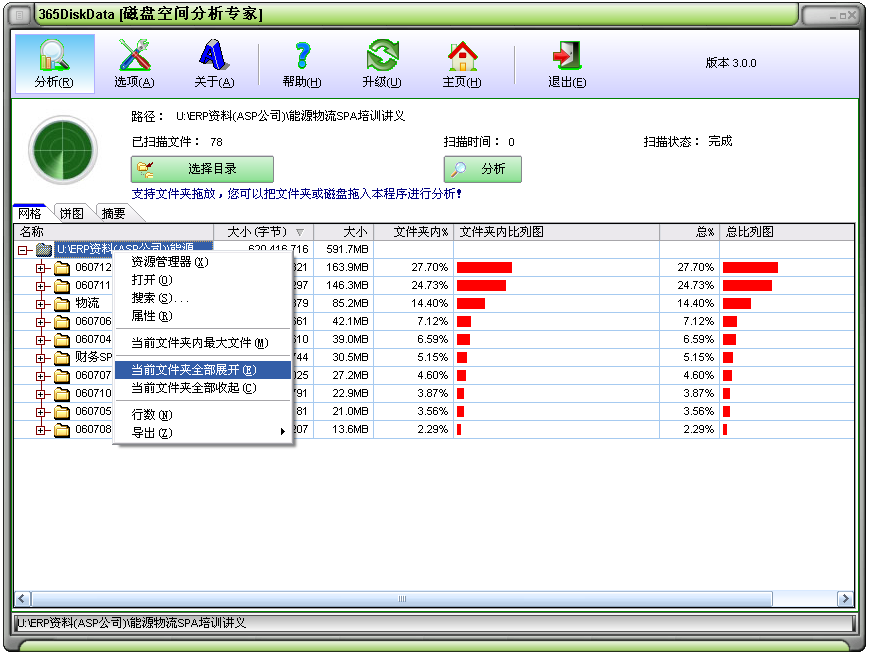This screenshot has width=874, height=656.
Task: Expand the 060712 folder node
Action: tap(40, 268)
